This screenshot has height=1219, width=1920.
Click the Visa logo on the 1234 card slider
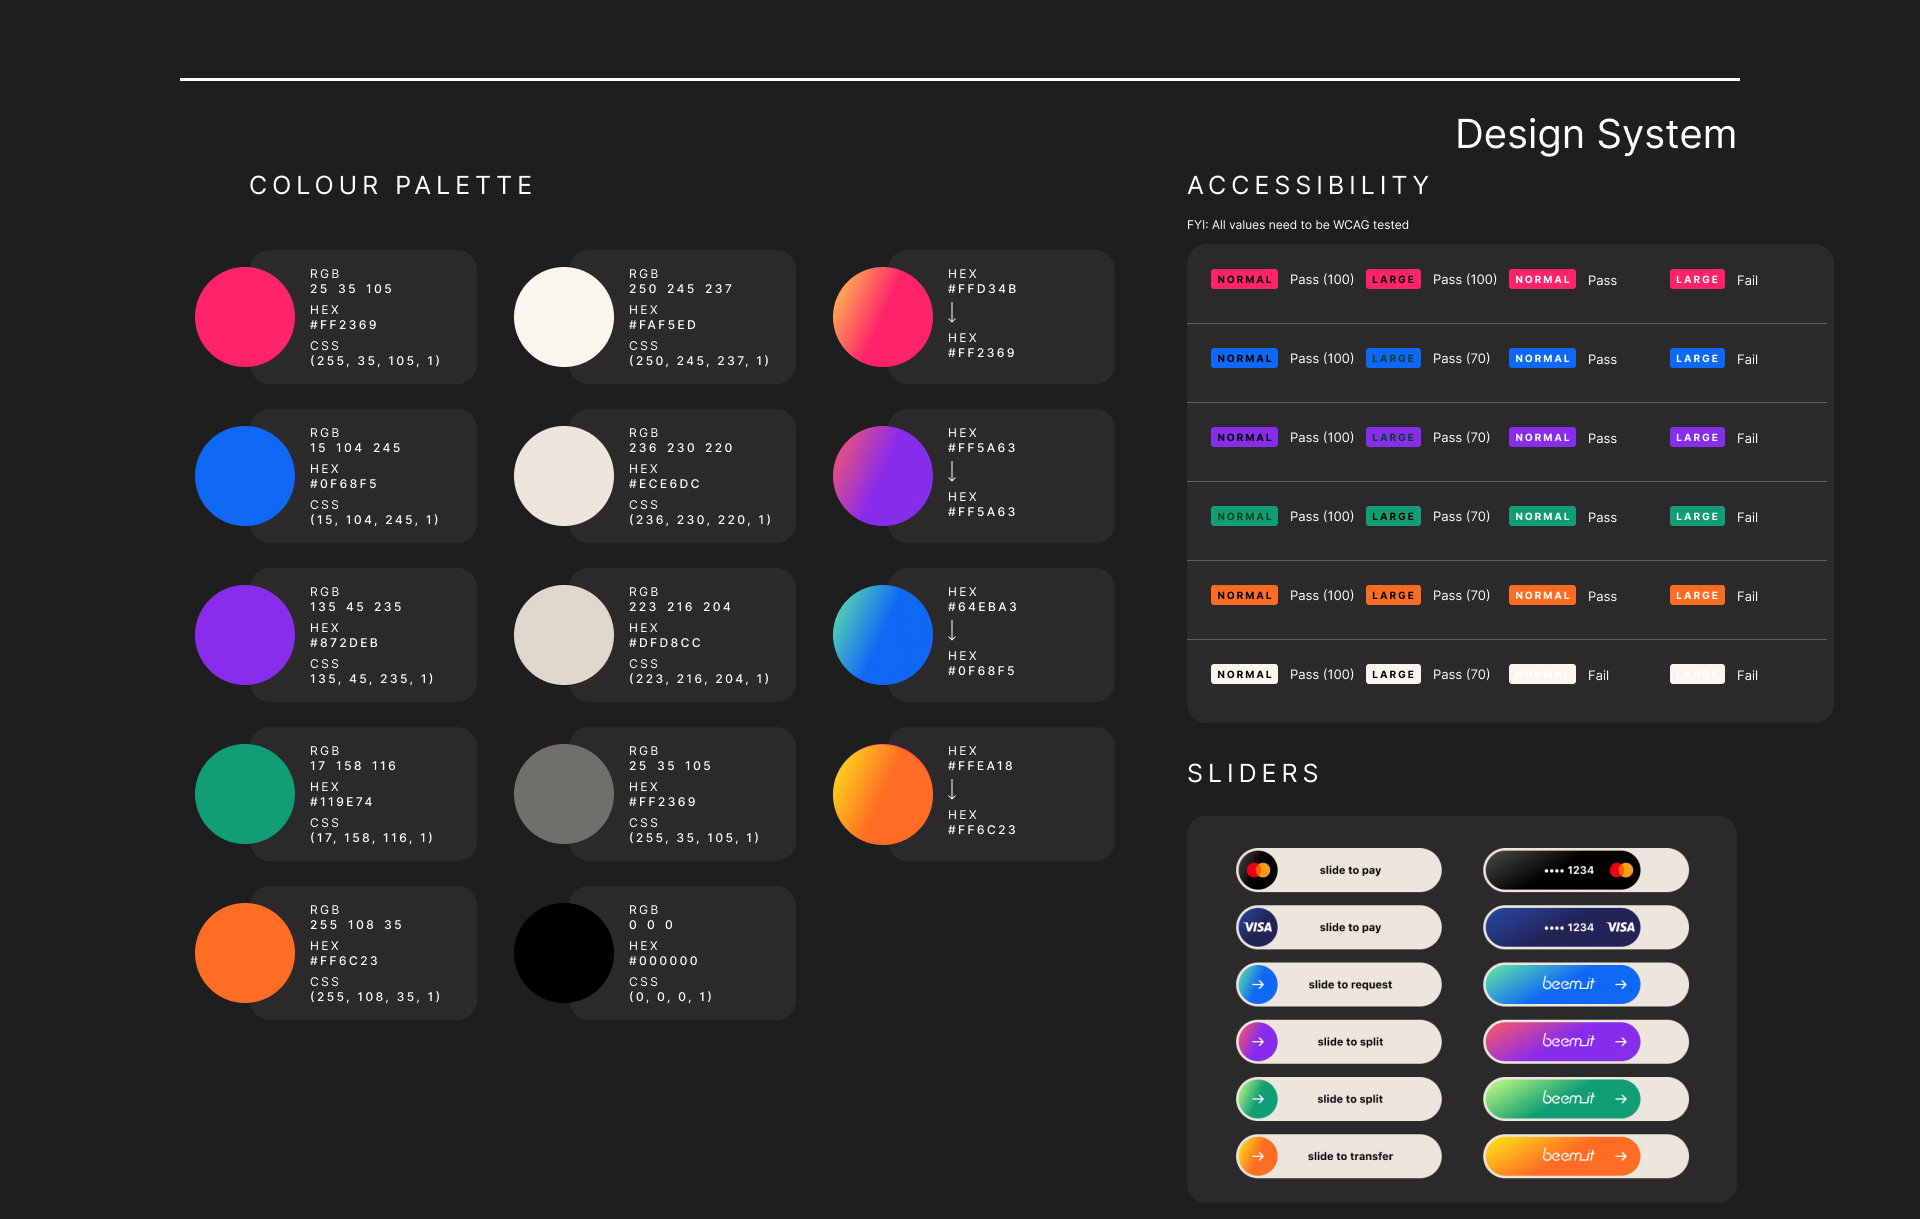pyautogui.click(x=1620, y=927)
